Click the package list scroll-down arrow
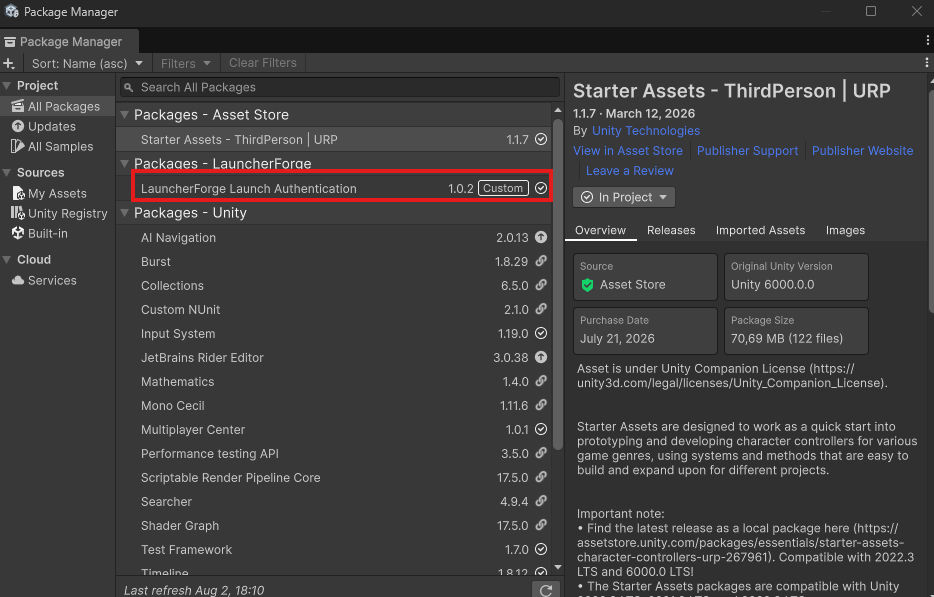934x597 pixels. 558,567
